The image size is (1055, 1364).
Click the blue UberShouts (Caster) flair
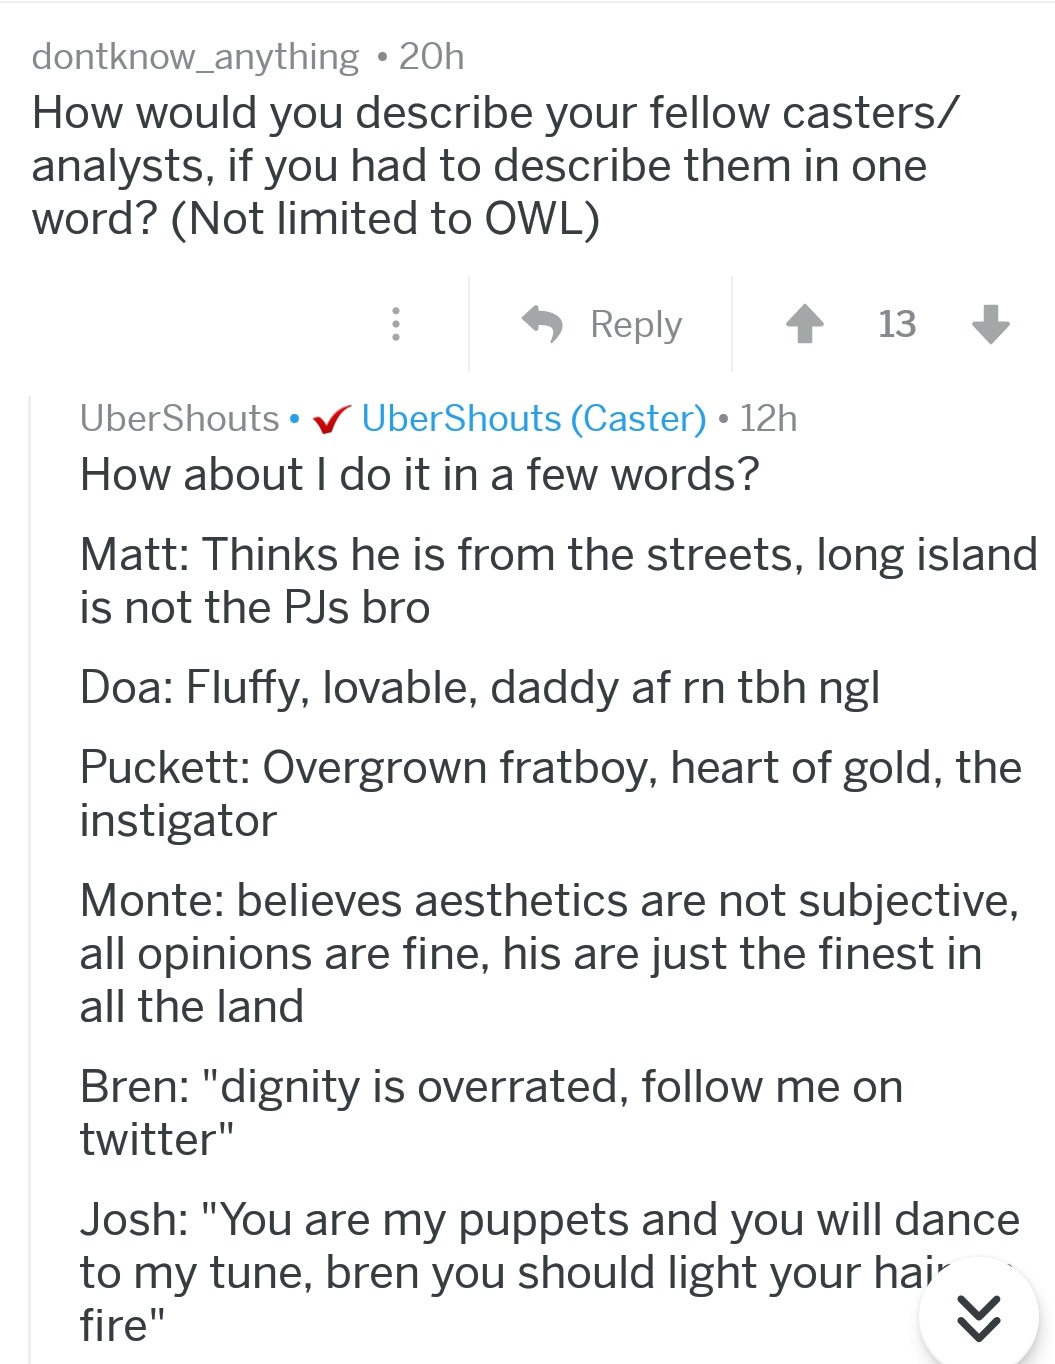click(x=534, y=418)
